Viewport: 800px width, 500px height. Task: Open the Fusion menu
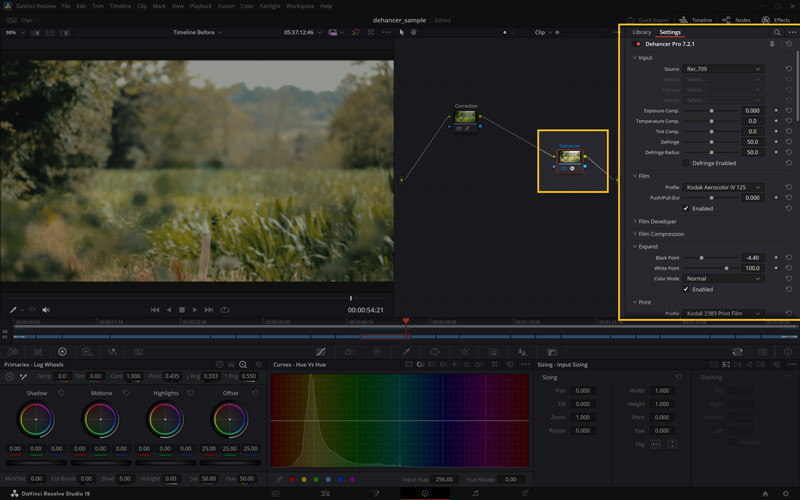coord(226,6)
